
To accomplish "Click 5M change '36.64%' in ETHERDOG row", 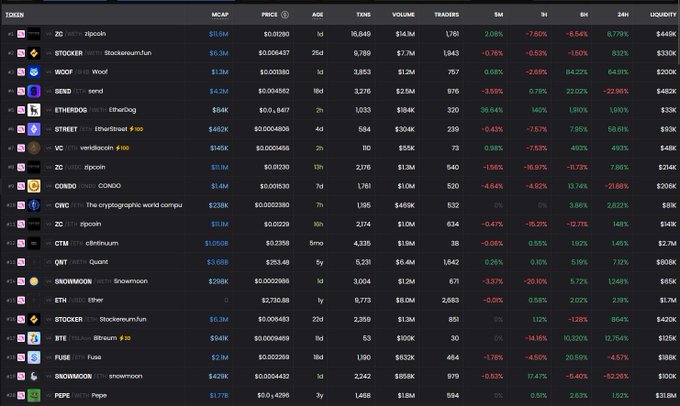I will (x=492, y=110).
